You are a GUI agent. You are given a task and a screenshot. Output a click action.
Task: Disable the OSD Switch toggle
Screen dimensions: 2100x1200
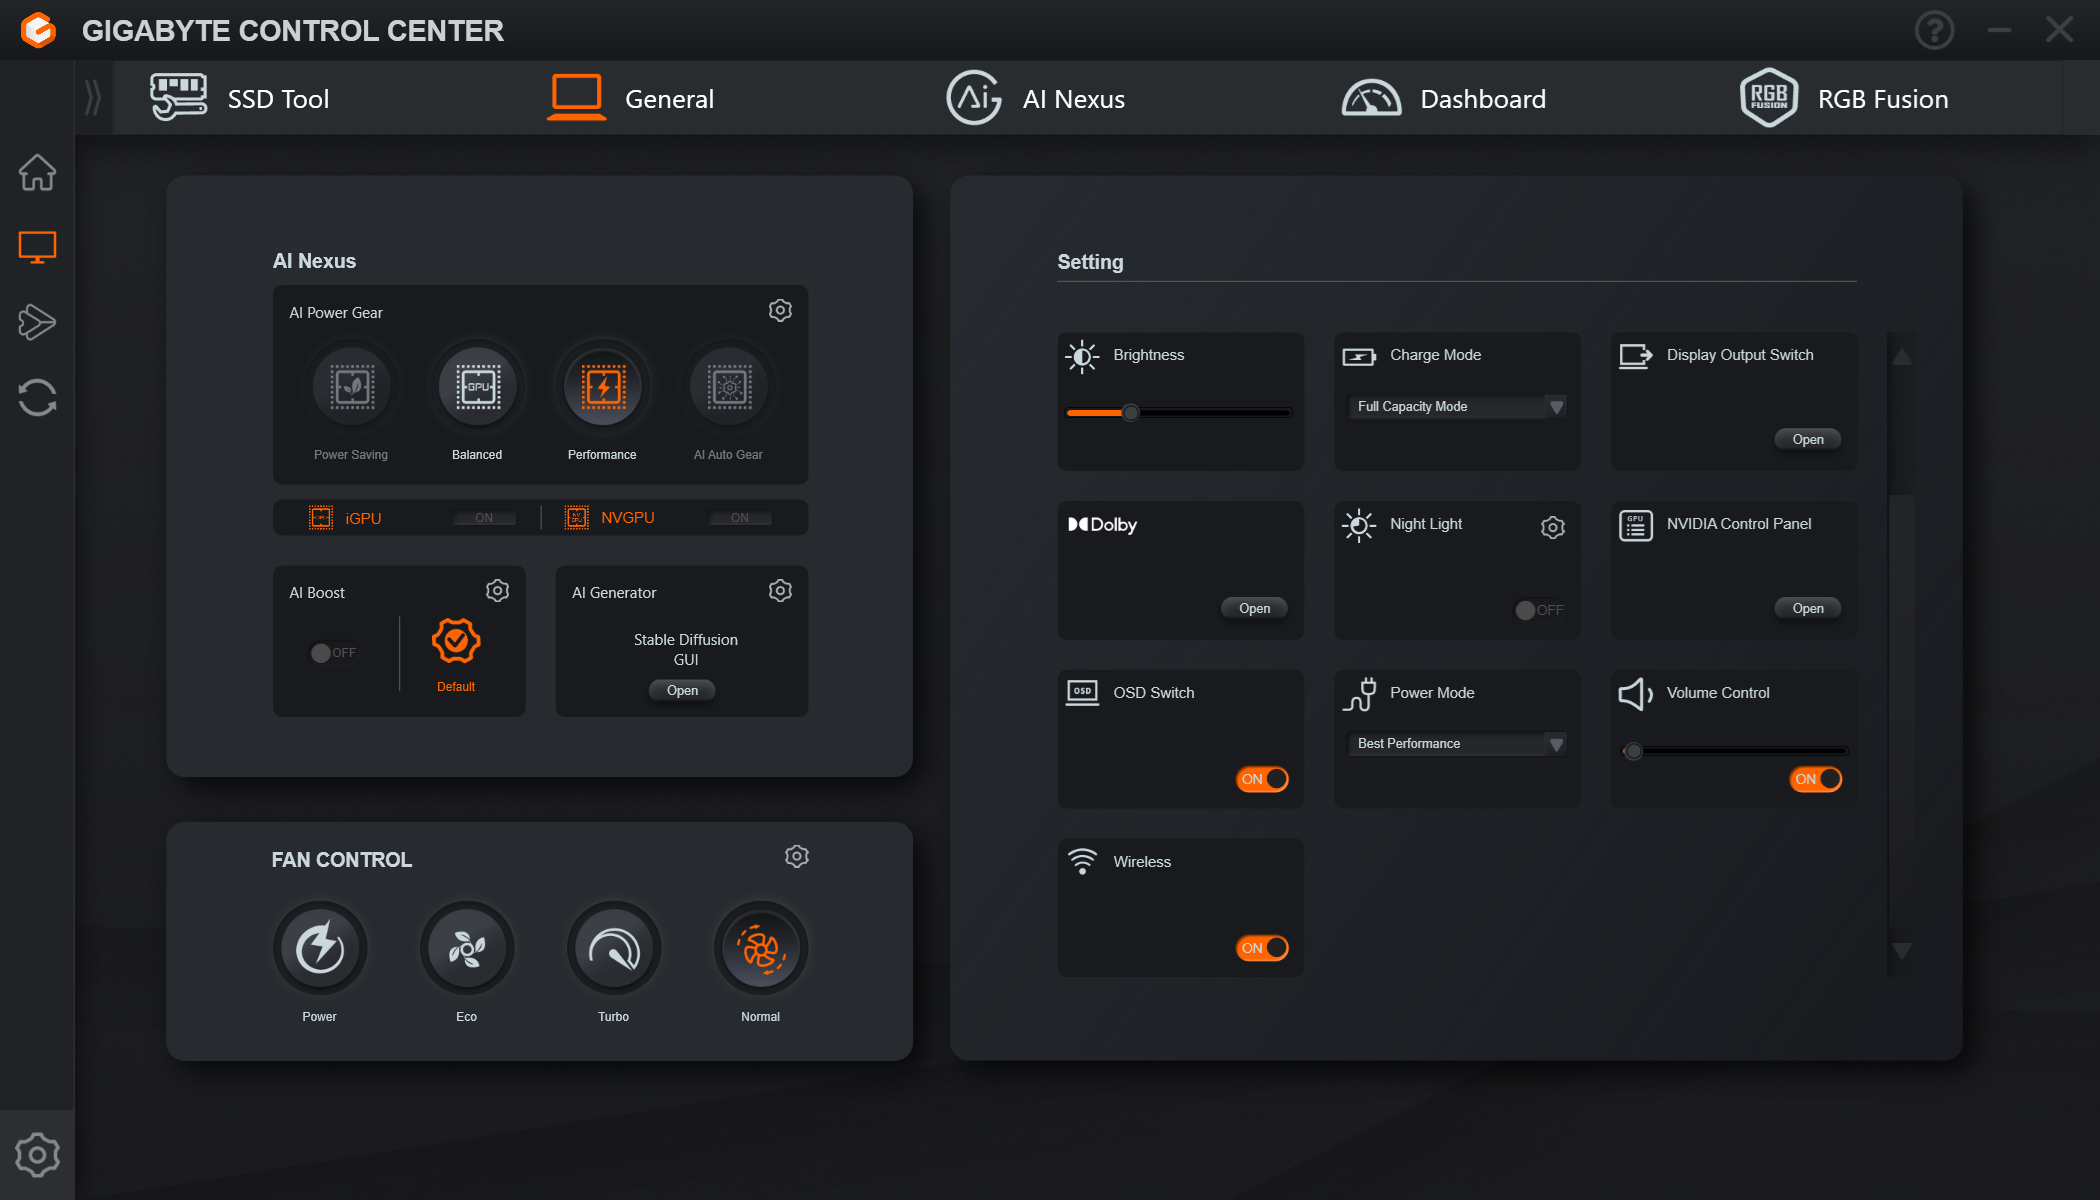(x=1262, y=777)
